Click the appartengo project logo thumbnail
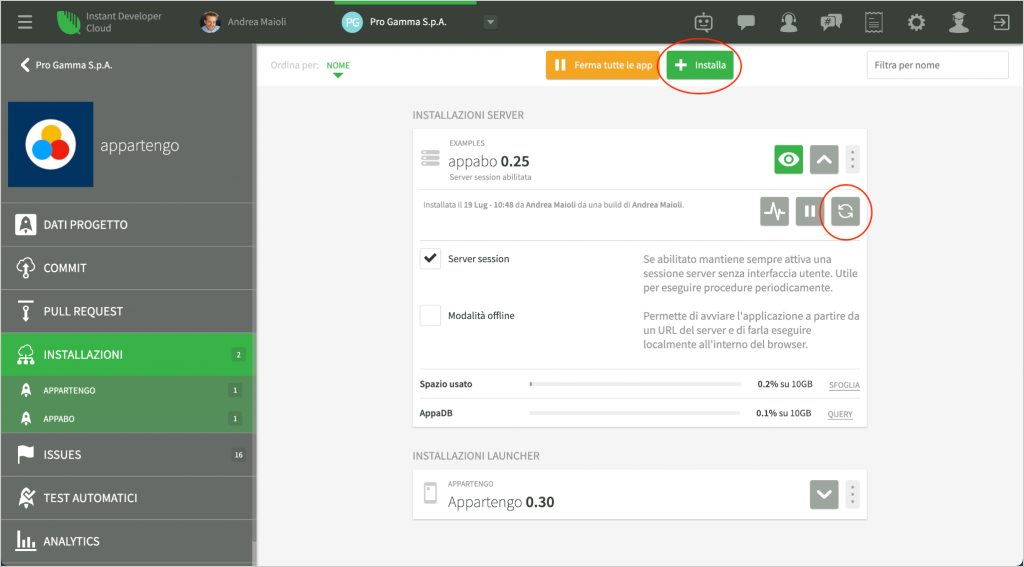Viewport: 1024px width, 567px height. (50, 144)
